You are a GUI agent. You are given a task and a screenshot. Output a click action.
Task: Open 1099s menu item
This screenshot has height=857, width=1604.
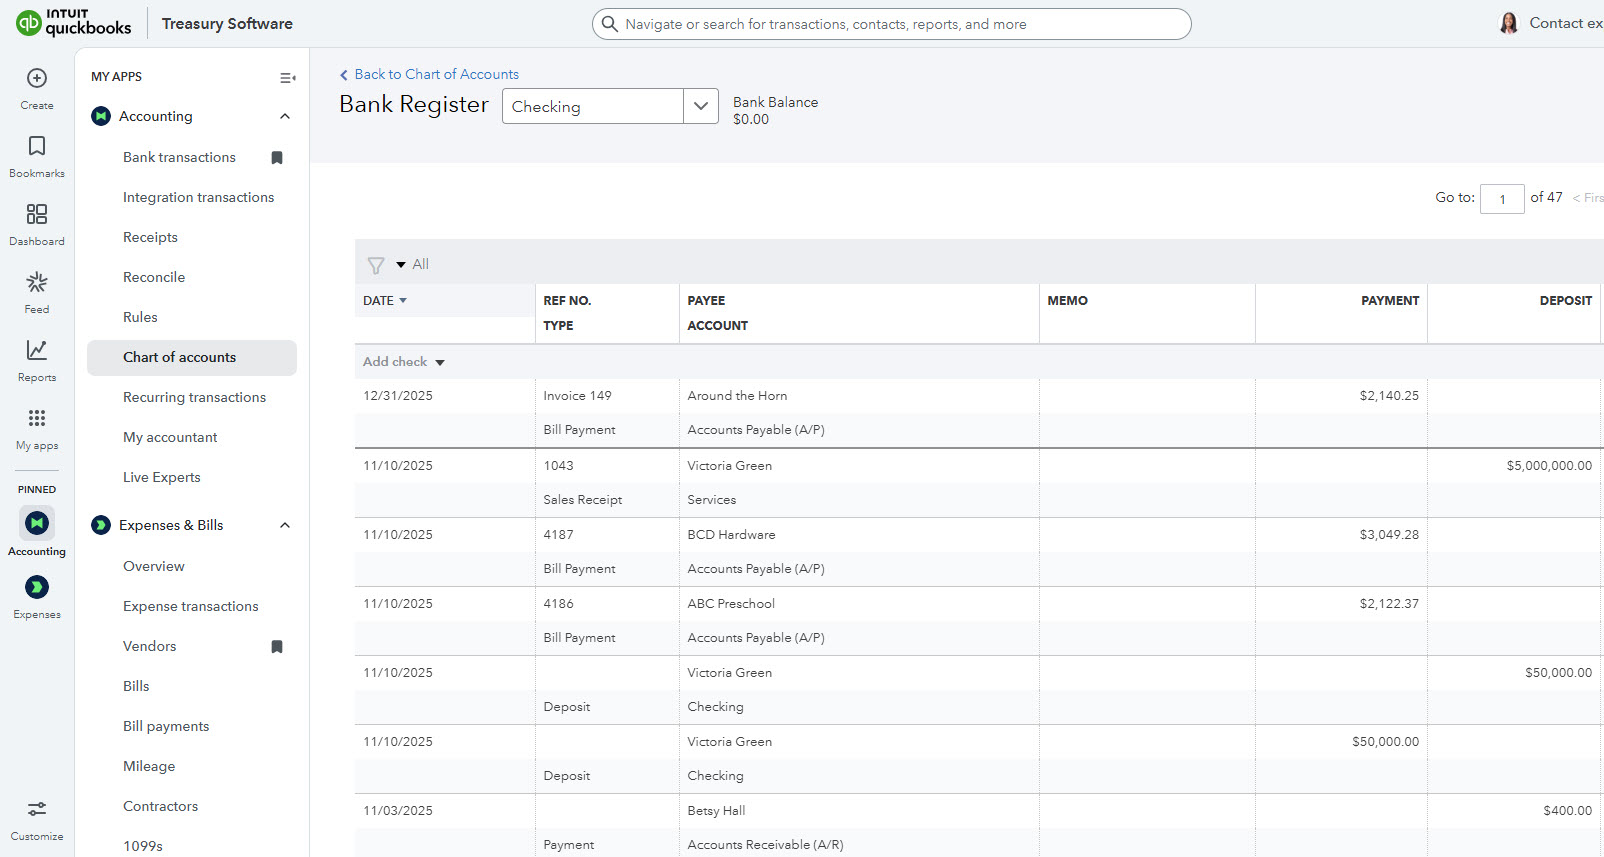coord(143,846)
